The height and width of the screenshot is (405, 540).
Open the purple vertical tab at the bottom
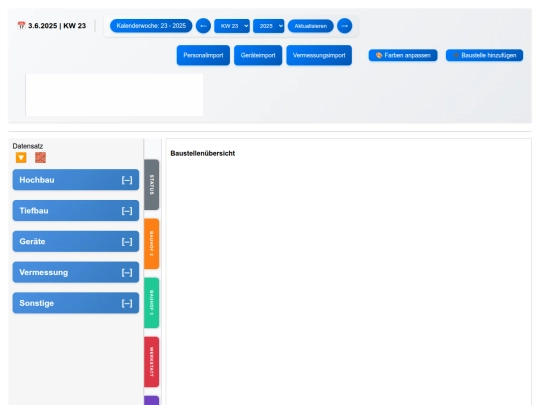(152, 401)
